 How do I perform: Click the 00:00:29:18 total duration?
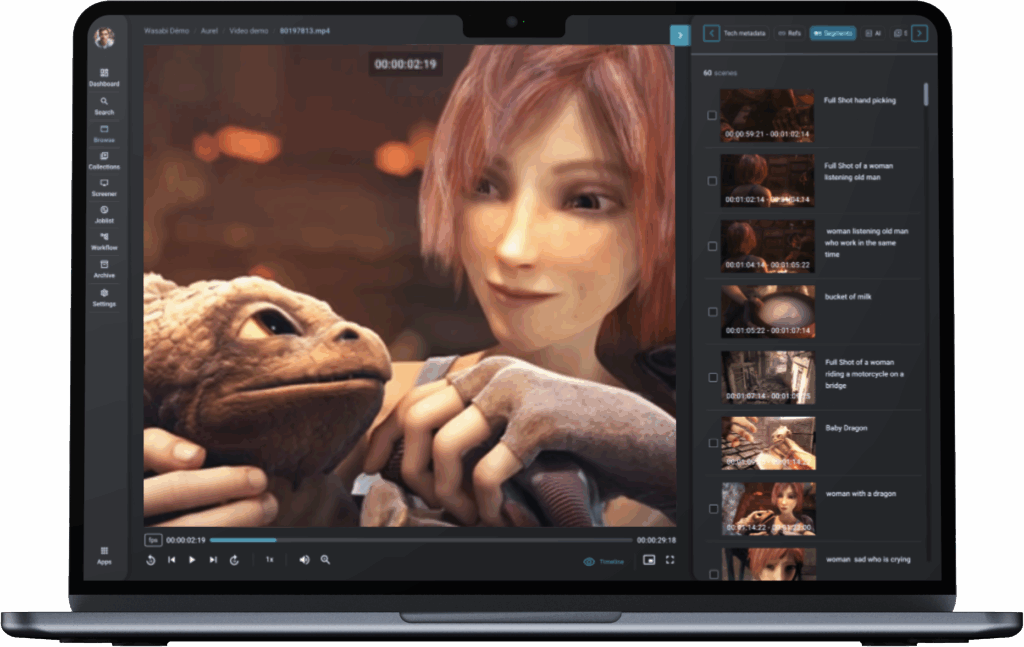pos(656,541)
